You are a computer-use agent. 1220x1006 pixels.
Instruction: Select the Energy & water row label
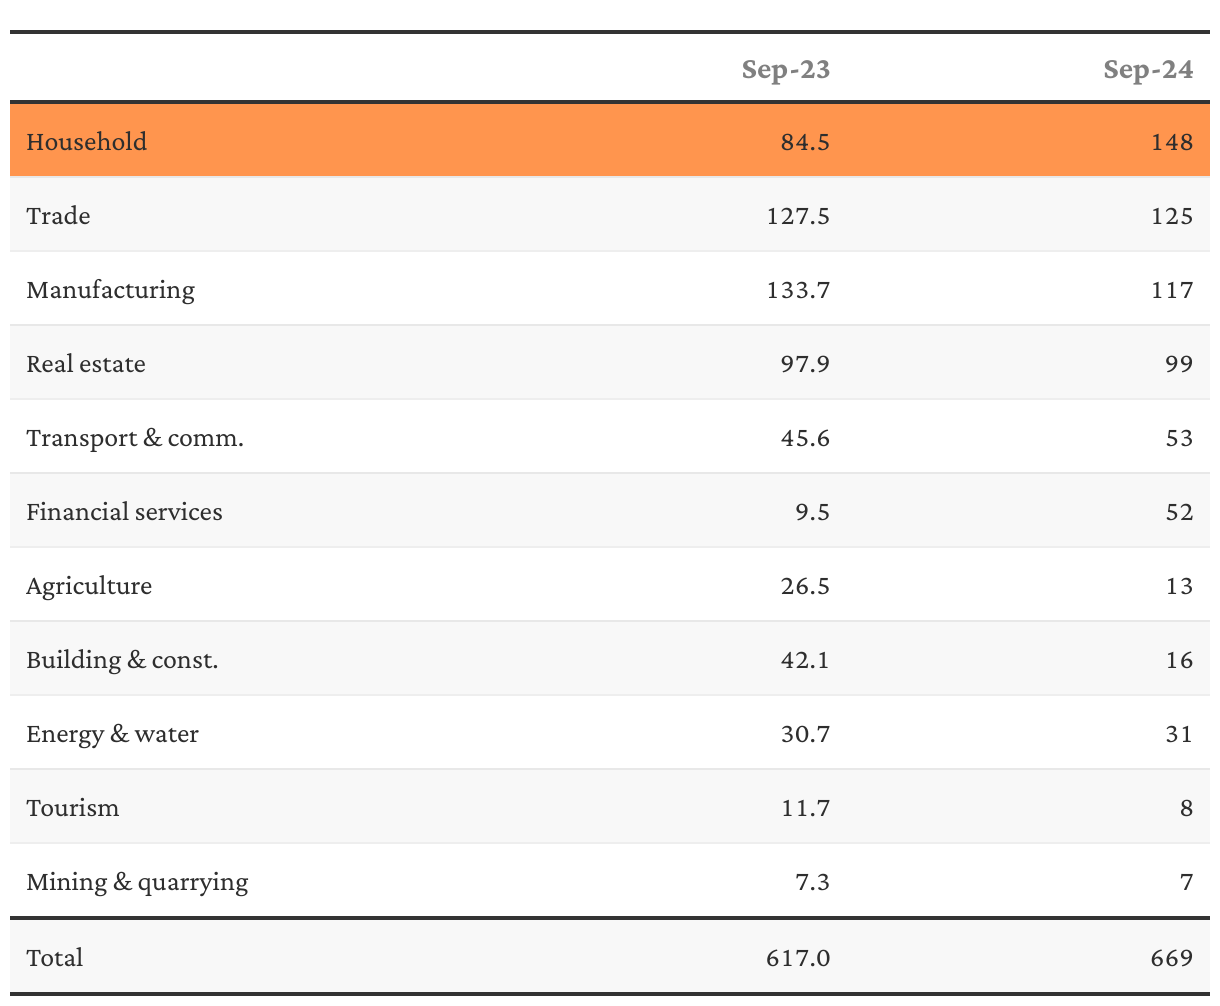pos(113,734)
